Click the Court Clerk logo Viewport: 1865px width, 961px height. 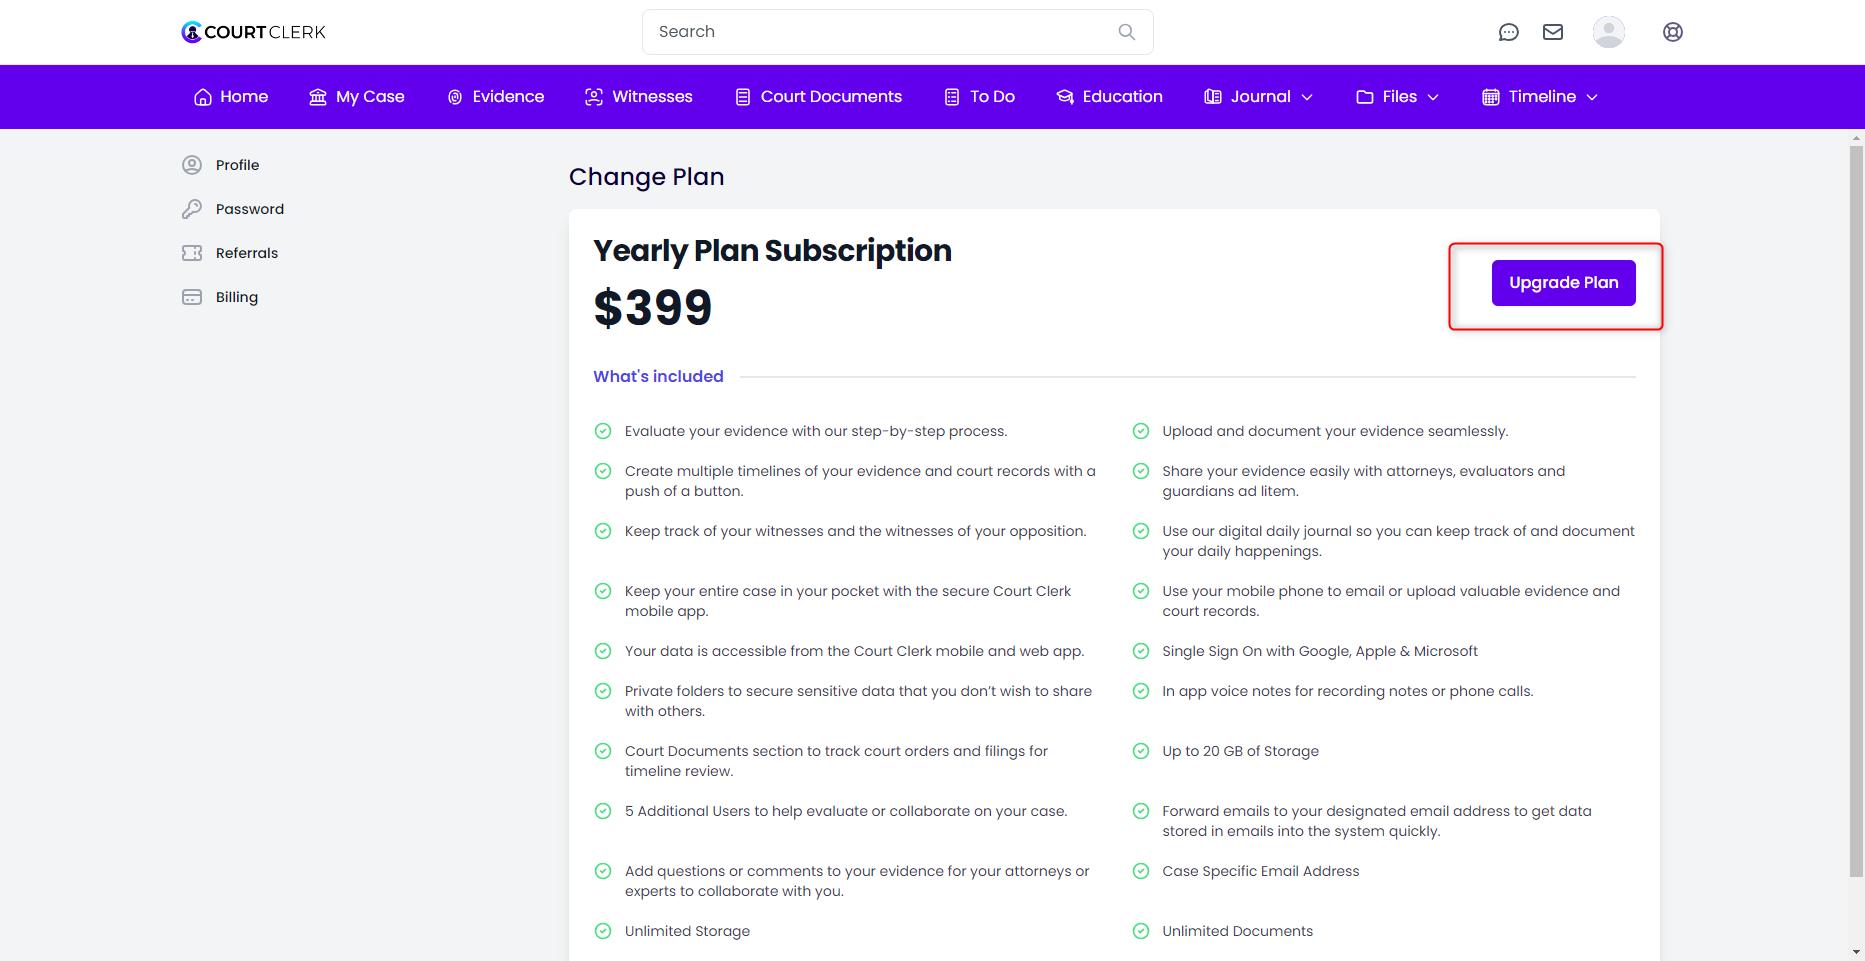pos(254,32)
